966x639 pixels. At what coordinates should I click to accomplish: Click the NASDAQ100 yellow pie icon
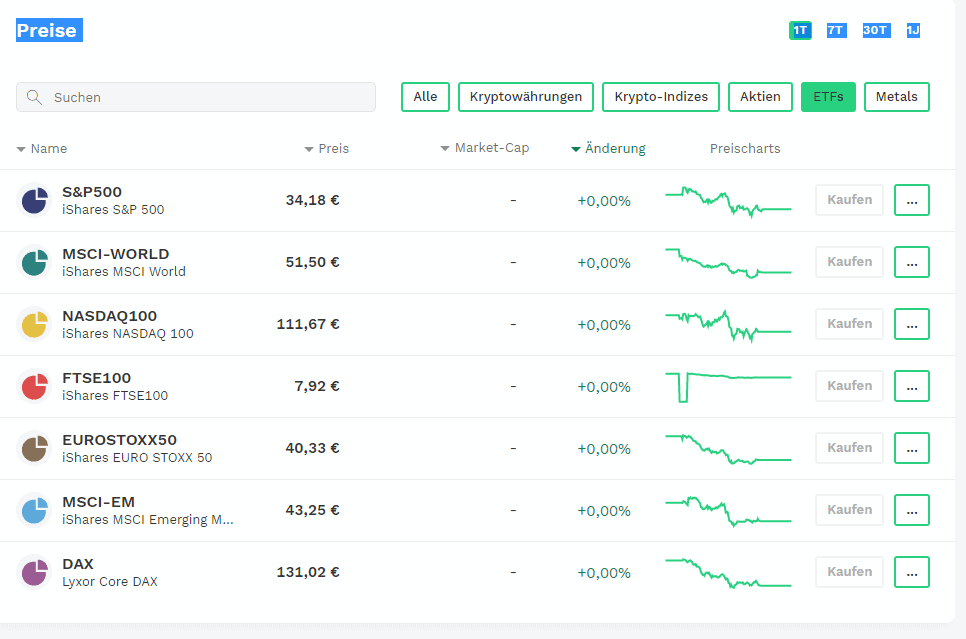[x=34, y=324]
